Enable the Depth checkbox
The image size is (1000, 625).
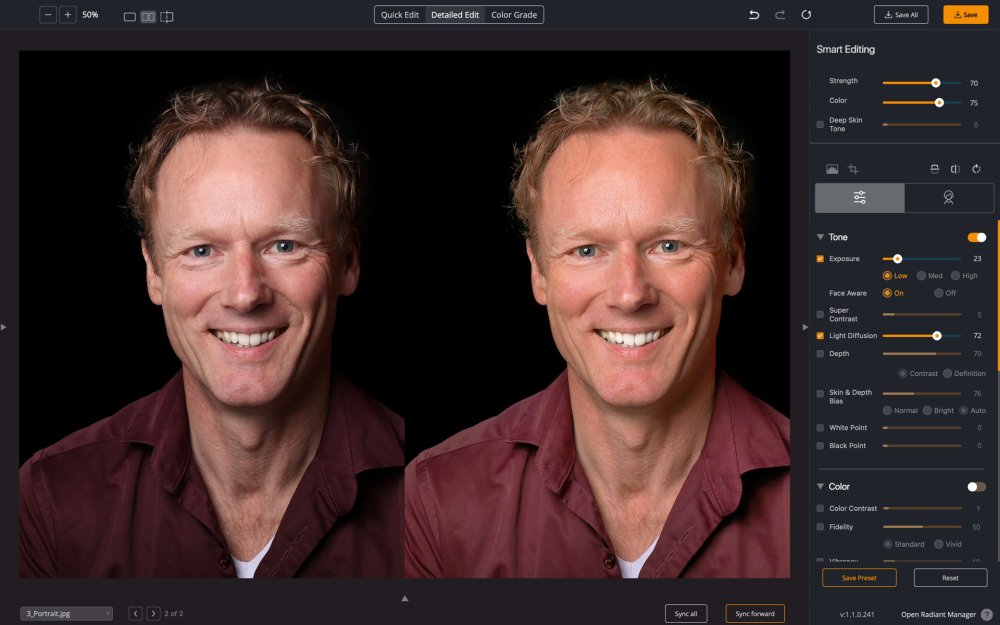coord(820,353)
